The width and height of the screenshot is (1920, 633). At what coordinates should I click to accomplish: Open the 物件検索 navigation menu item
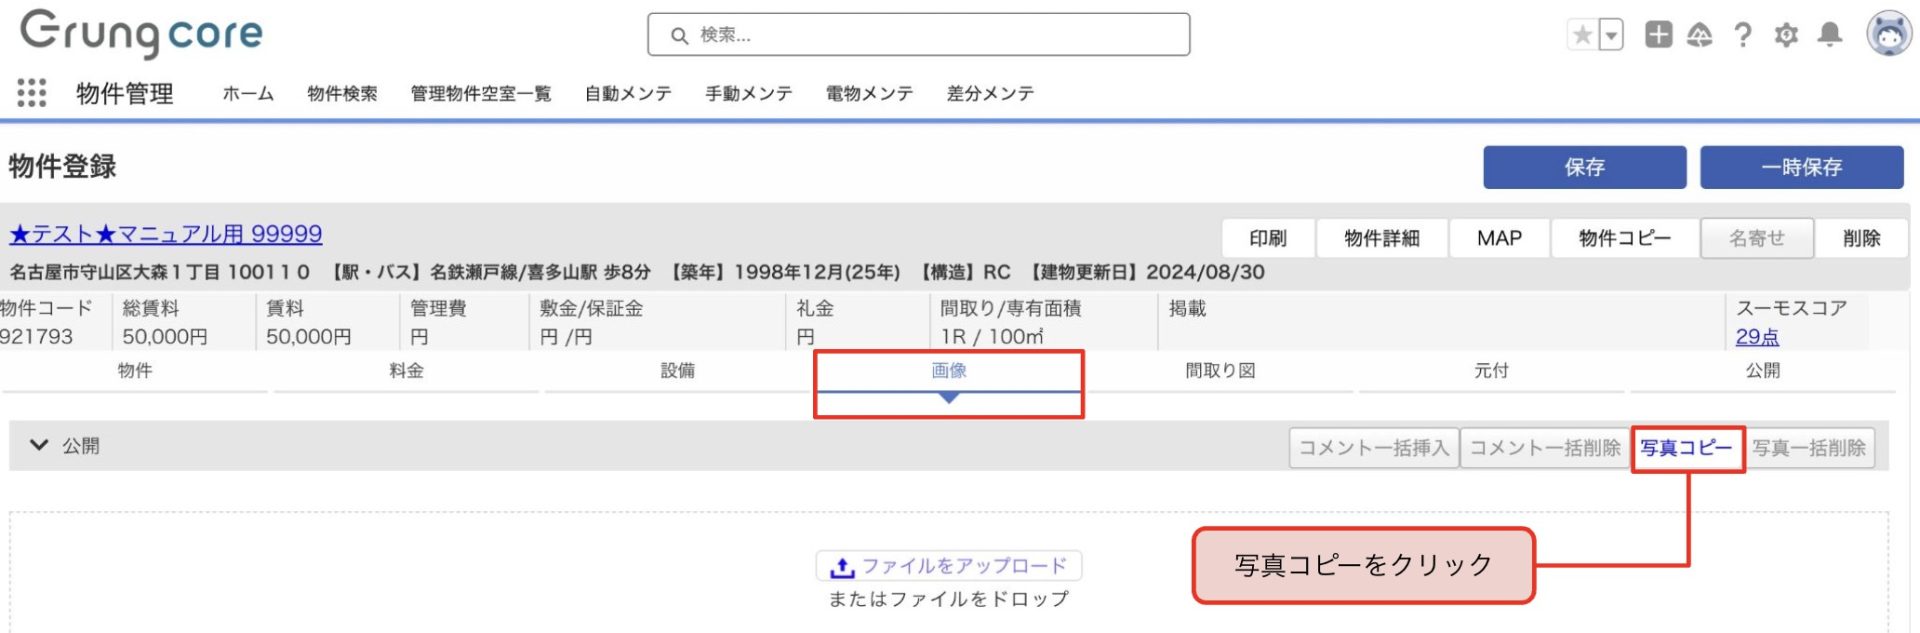tap(342, 94)
